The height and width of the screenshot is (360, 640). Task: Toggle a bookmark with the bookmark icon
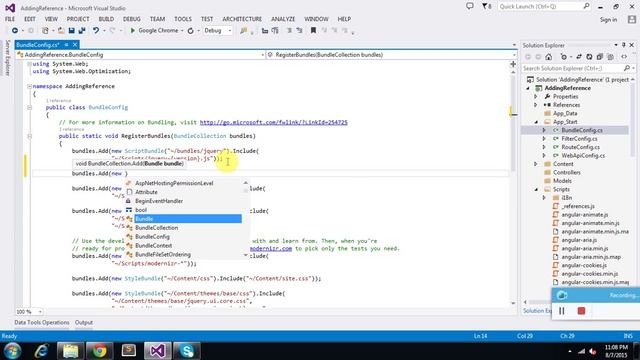(313, 31)
